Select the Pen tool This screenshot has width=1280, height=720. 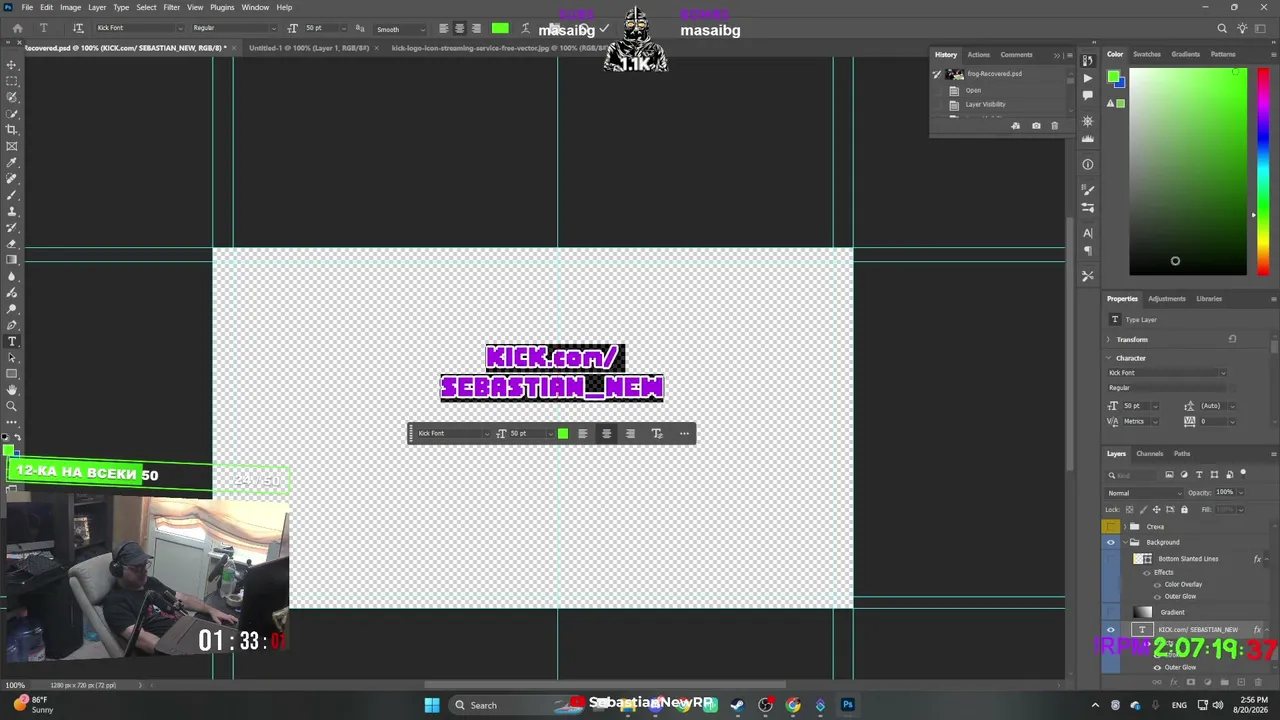tap(12, 325)
